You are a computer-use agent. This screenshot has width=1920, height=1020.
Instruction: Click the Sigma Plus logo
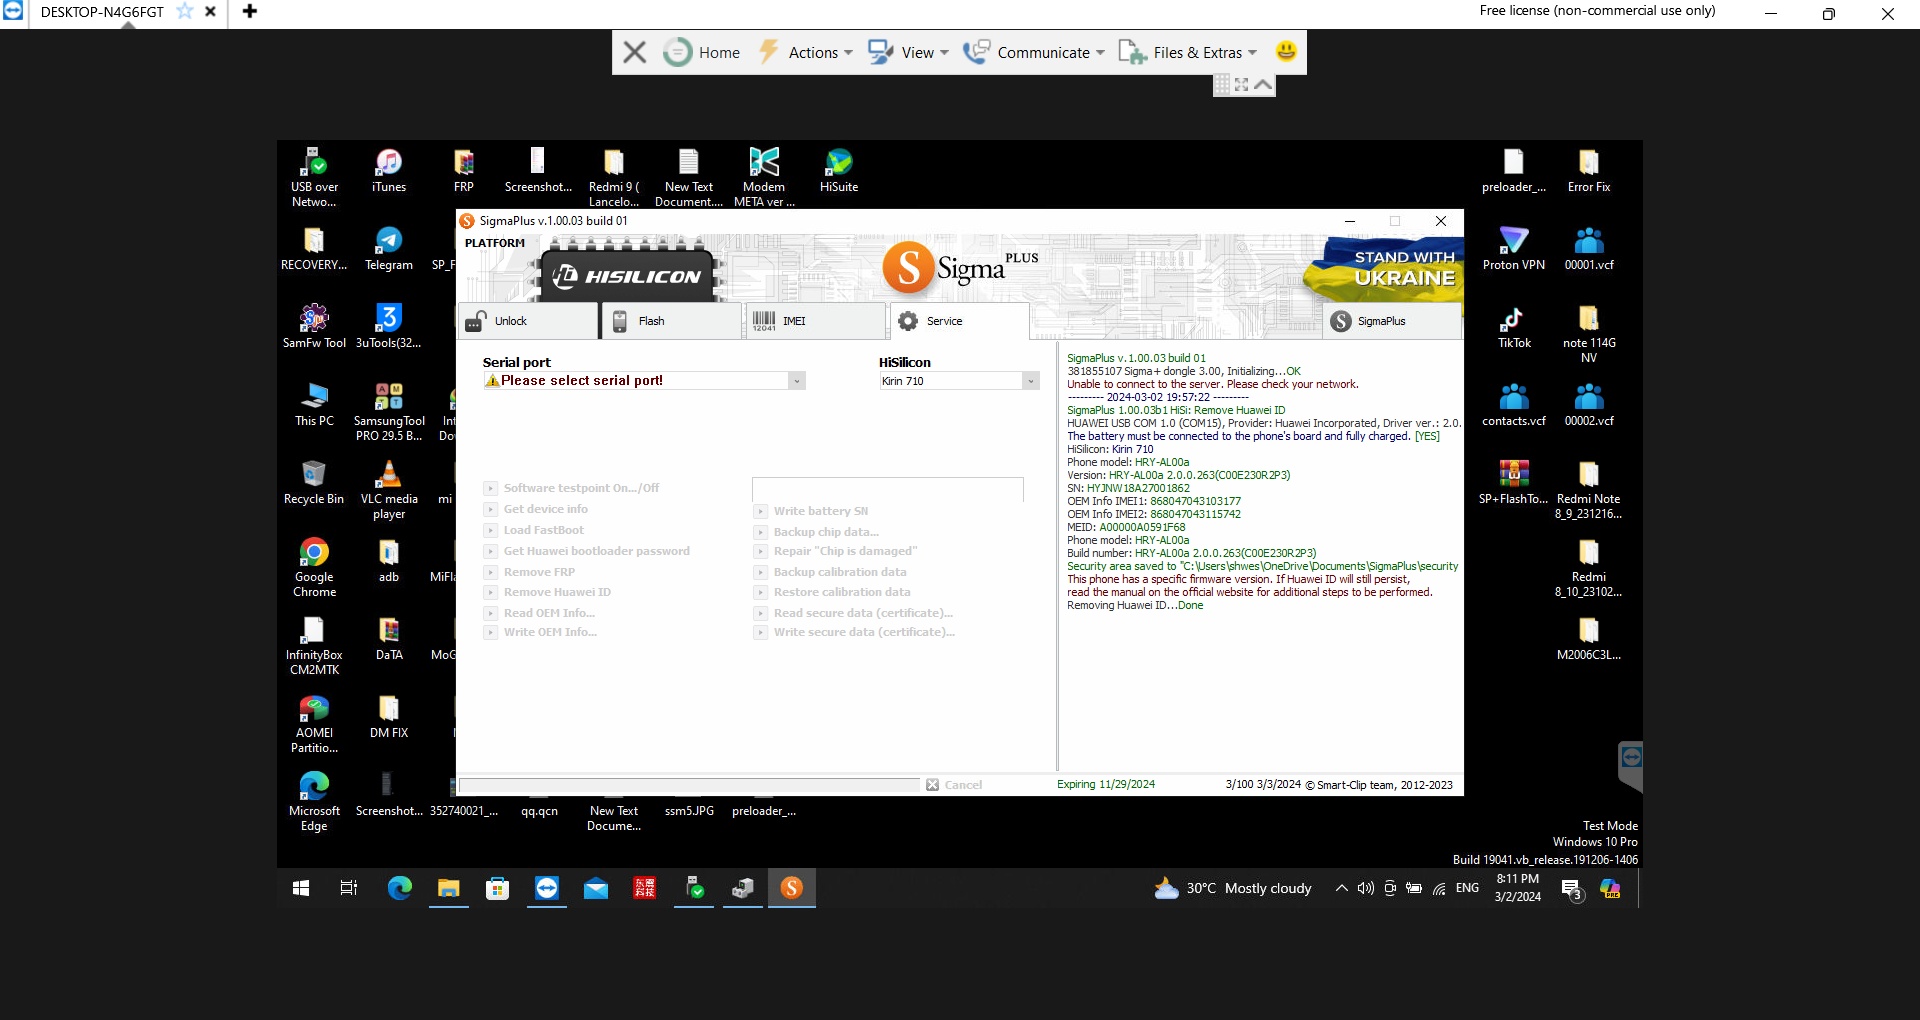(959, 268)
